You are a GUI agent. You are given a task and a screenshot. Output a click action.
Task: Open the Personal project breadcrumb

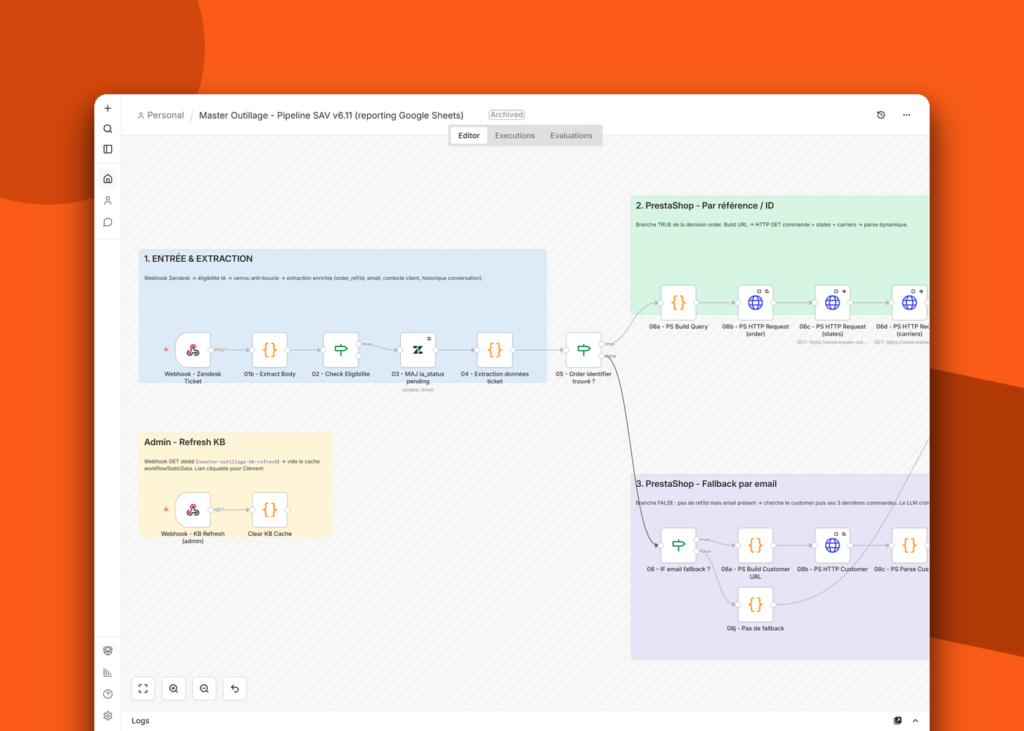[x=161, y=115]
